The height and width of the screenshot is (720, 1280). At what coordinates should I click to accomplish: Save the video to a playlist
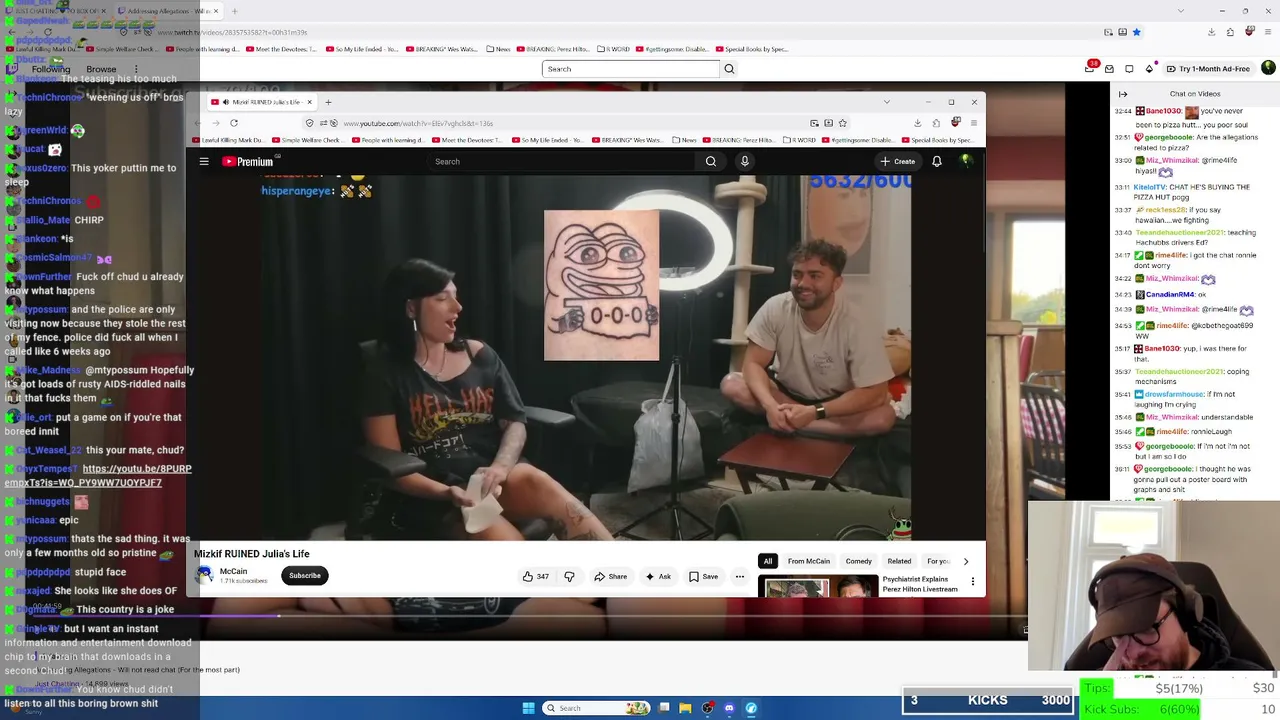[x=703, y=576]
